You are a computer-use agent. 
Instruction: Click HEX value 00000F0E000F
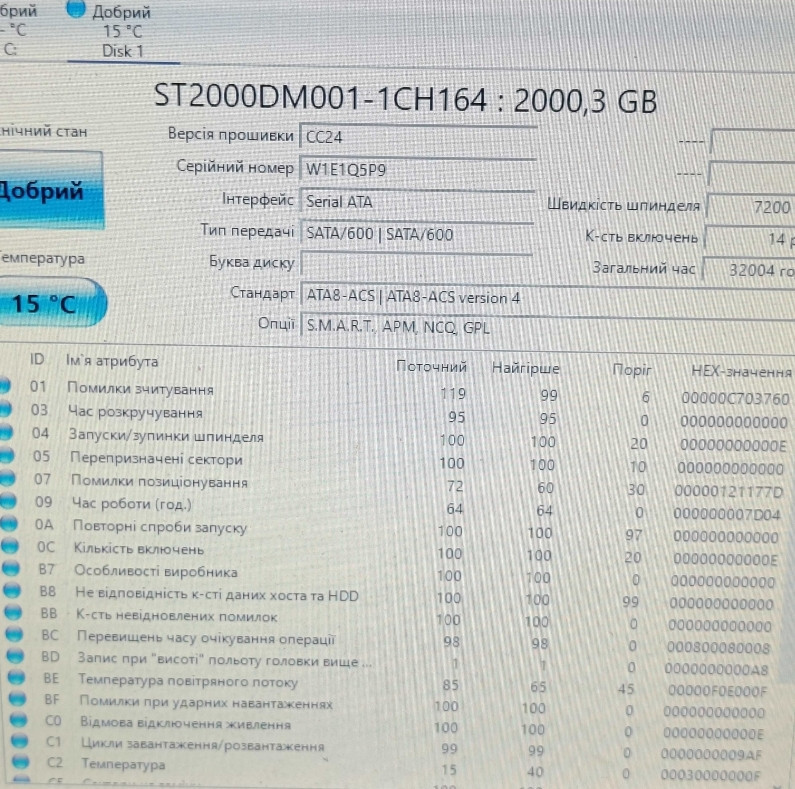coord(717,691)
